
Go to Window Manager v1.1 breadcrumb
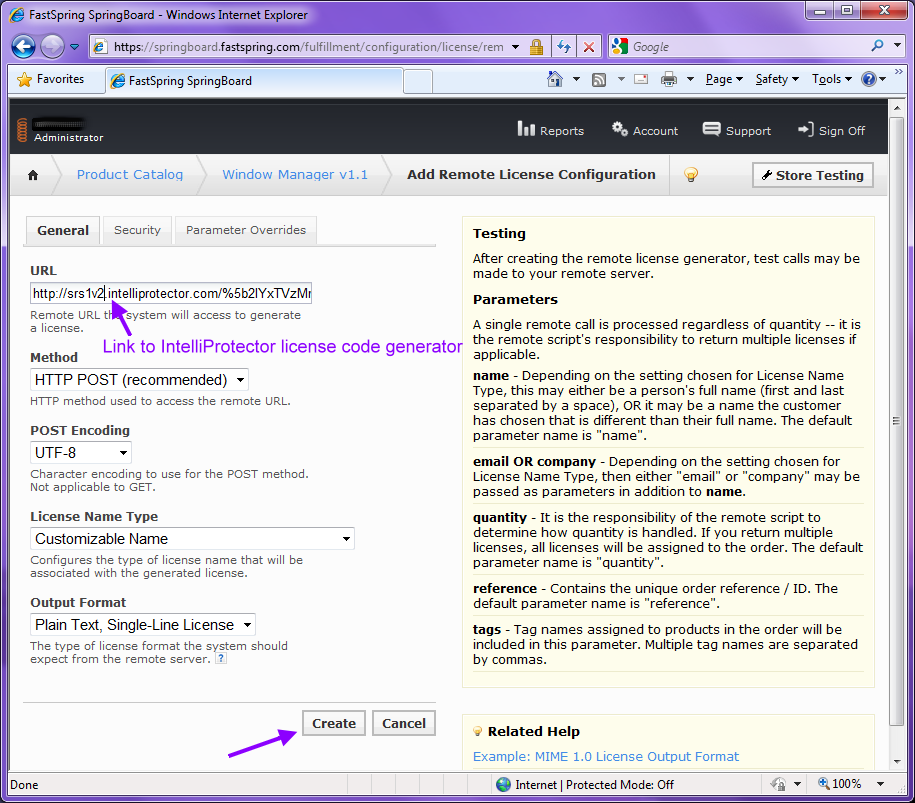point(295,174)
